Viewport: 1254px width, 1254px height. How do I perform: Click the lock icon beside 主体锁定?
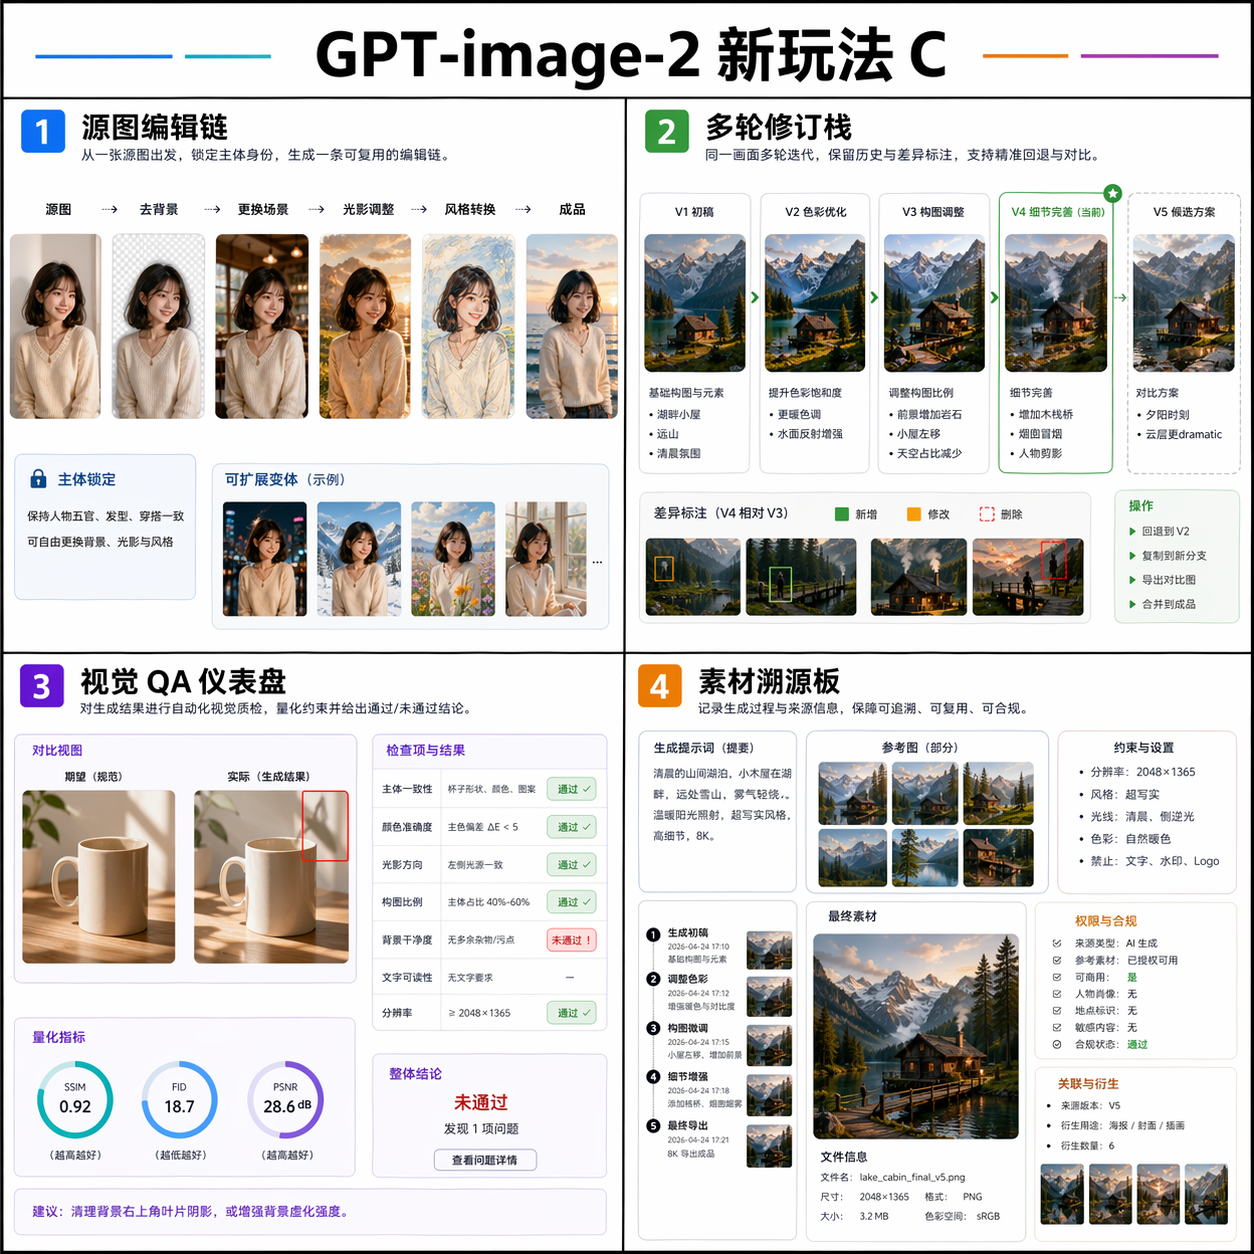(38, 479)
